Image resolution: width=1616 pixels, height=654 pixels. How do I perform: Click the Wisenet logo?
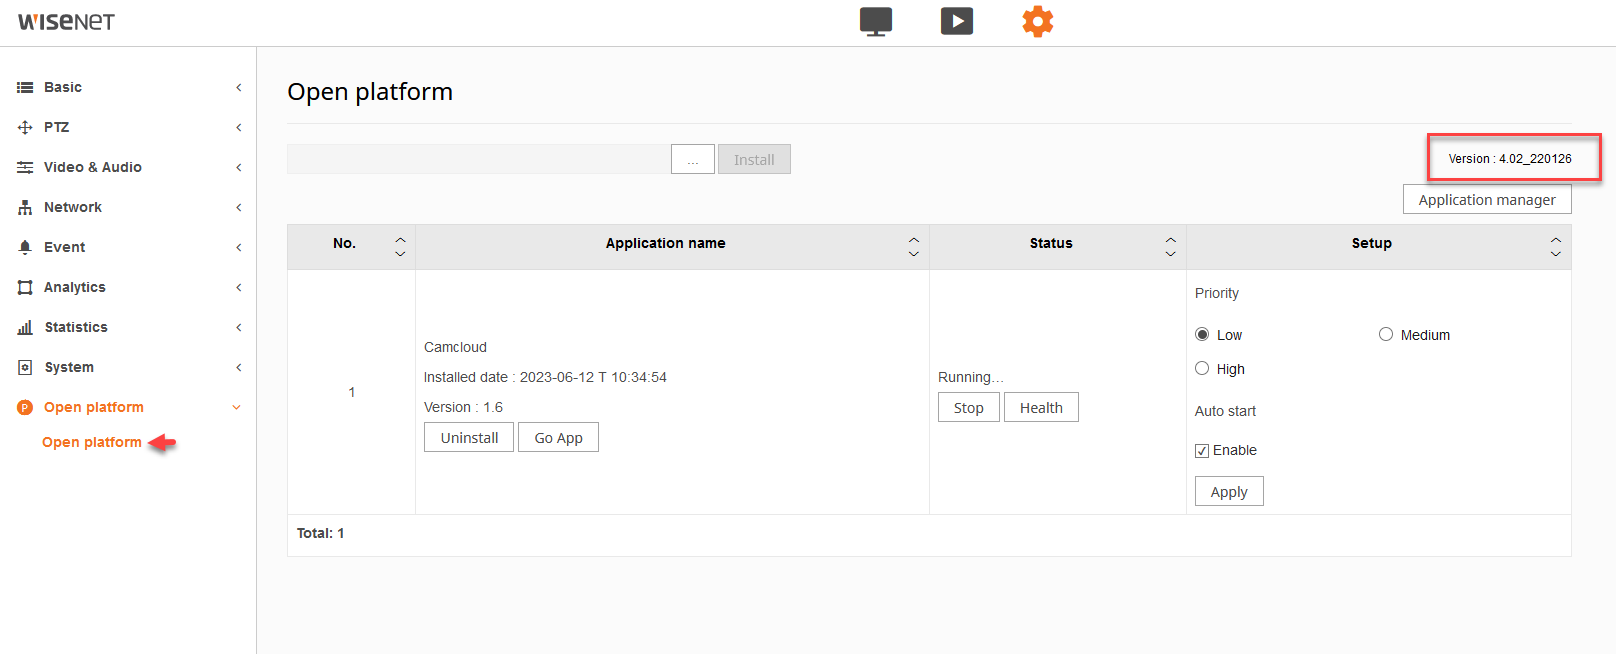[67, 22]
